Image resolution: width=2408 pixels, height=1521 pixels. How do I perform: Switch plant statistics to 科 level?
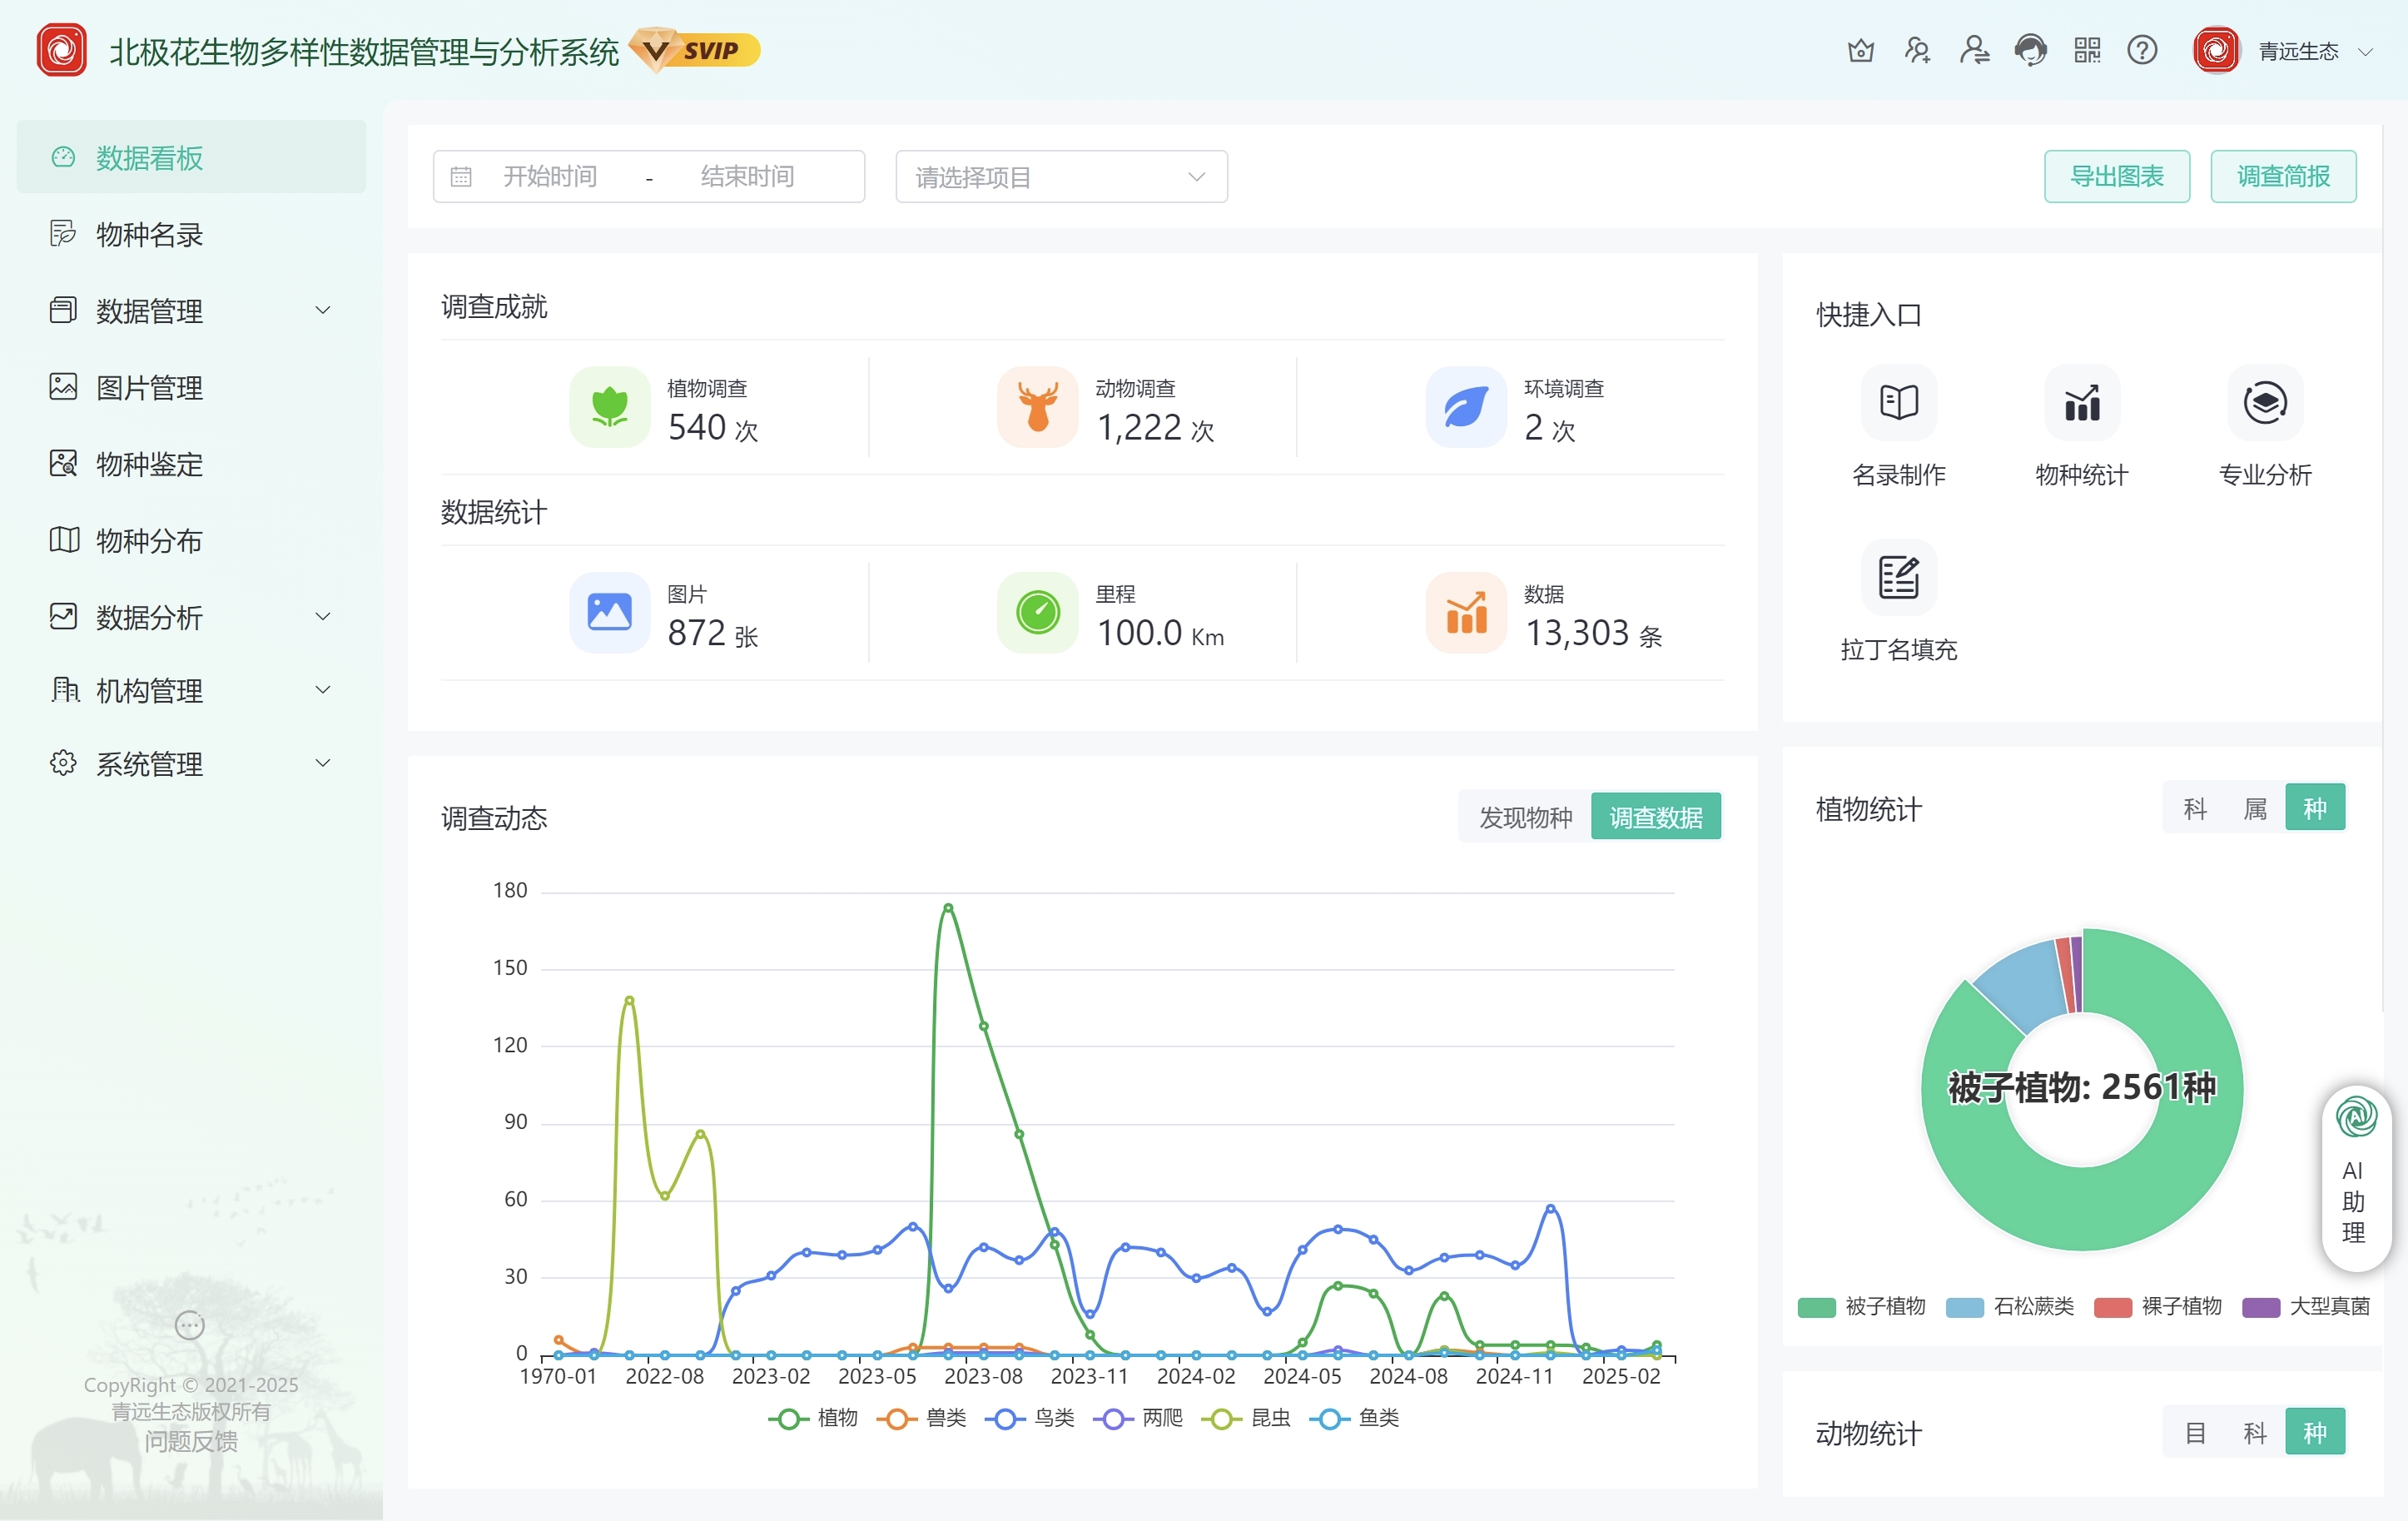2194,808
